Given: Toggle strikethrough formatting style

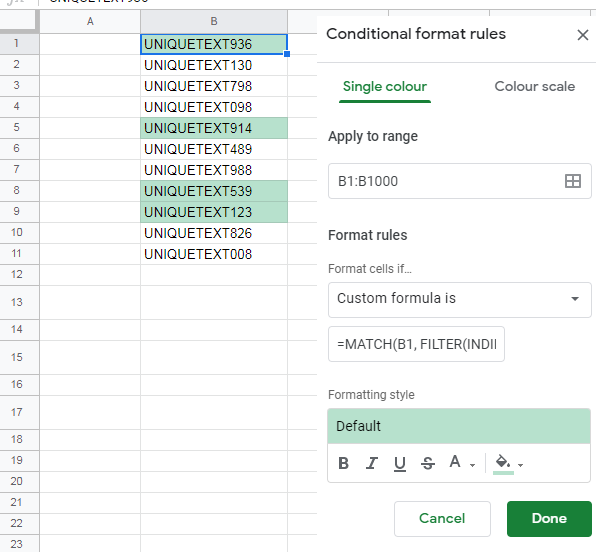Looking at the screenshot, I should tap(428, 463).
